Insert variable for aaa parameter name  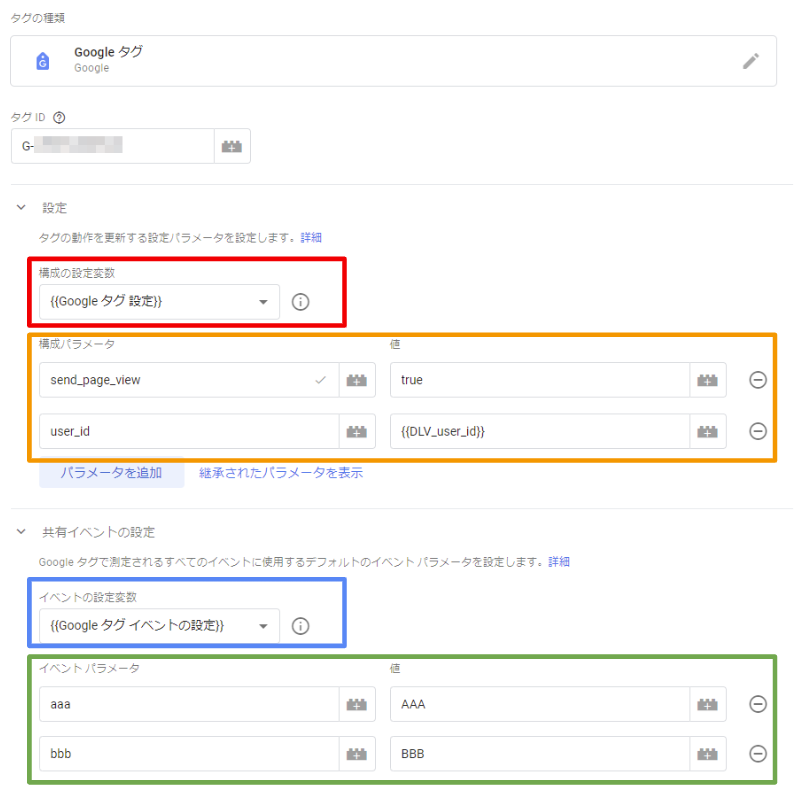pyautogui.click(x=357, y=704)
